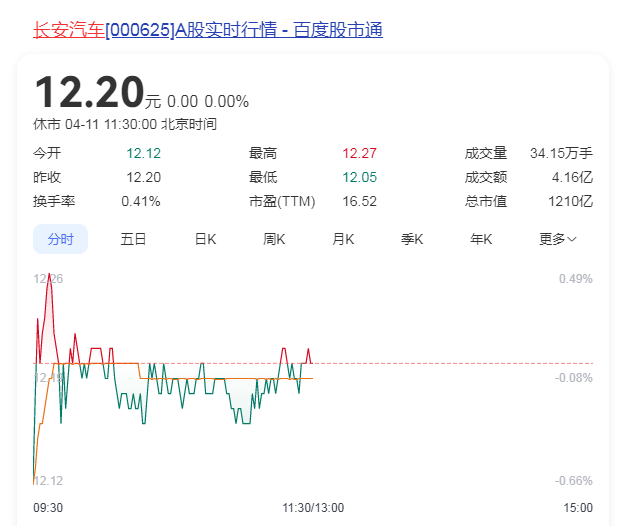Open the 长安汽车[000625]A股实时行情 link

pos(208,30)
